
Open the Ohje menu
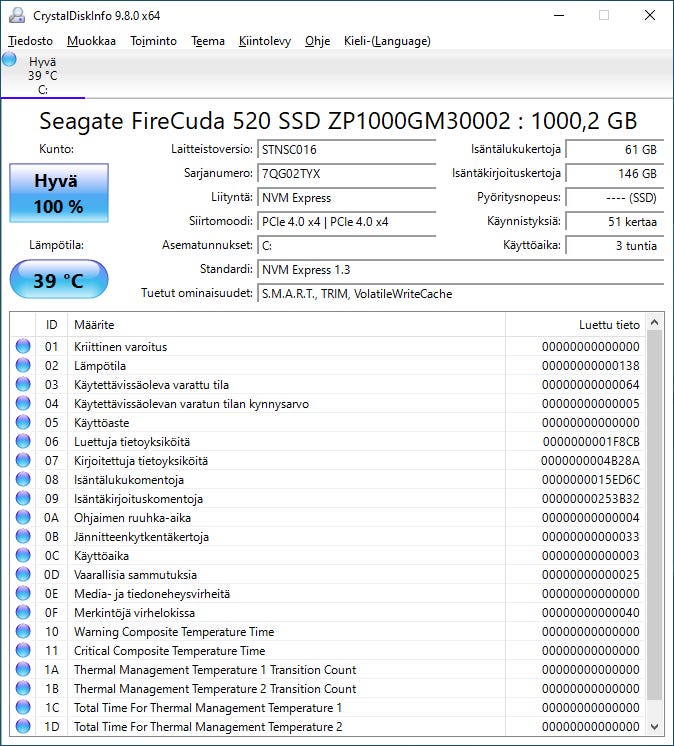(317, 41)
